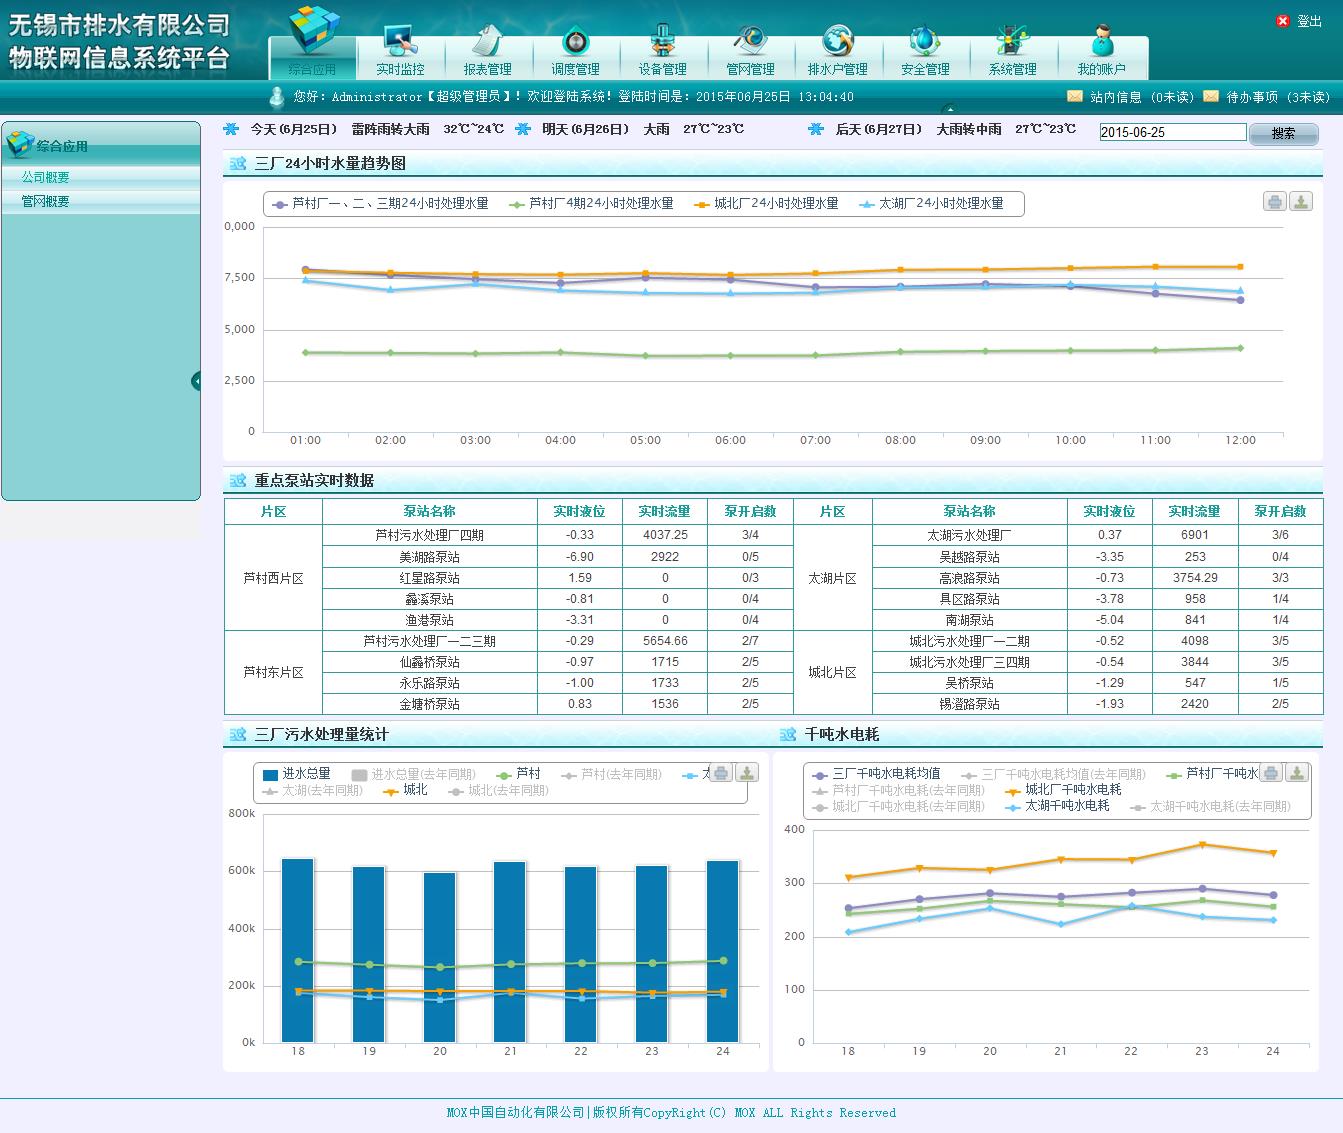Image resolution: width=1343 pixels, height=1133 pixels.
Task: Click the icon beside 三厂24小时水量趋势图 heading
Action: point(238,164)
